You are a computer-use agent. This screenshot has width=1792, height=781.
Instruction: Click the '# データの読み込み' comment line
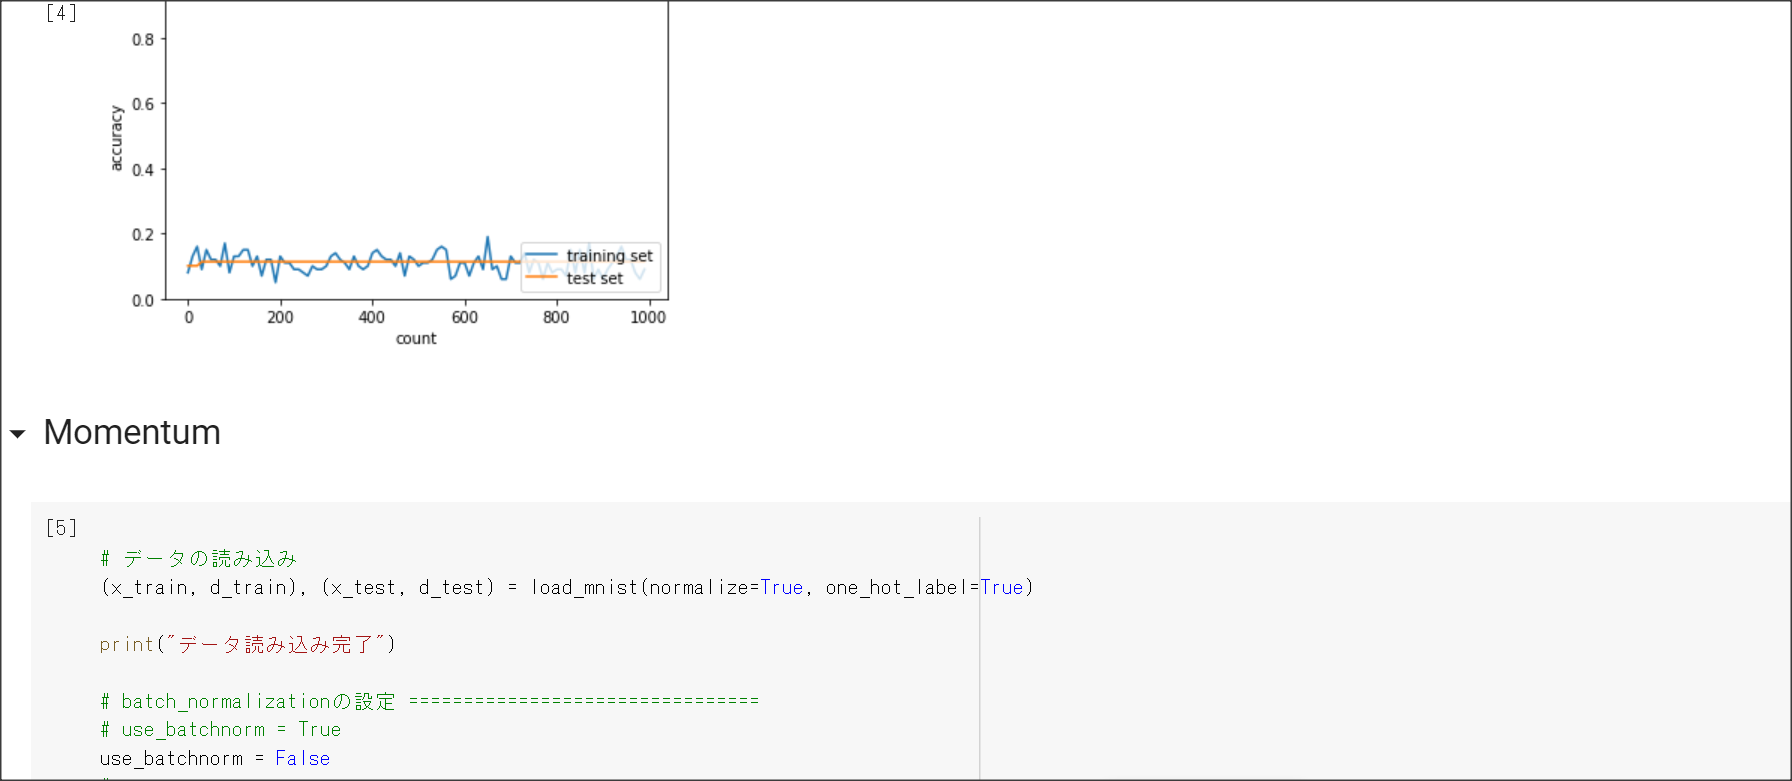pos(198,558)
